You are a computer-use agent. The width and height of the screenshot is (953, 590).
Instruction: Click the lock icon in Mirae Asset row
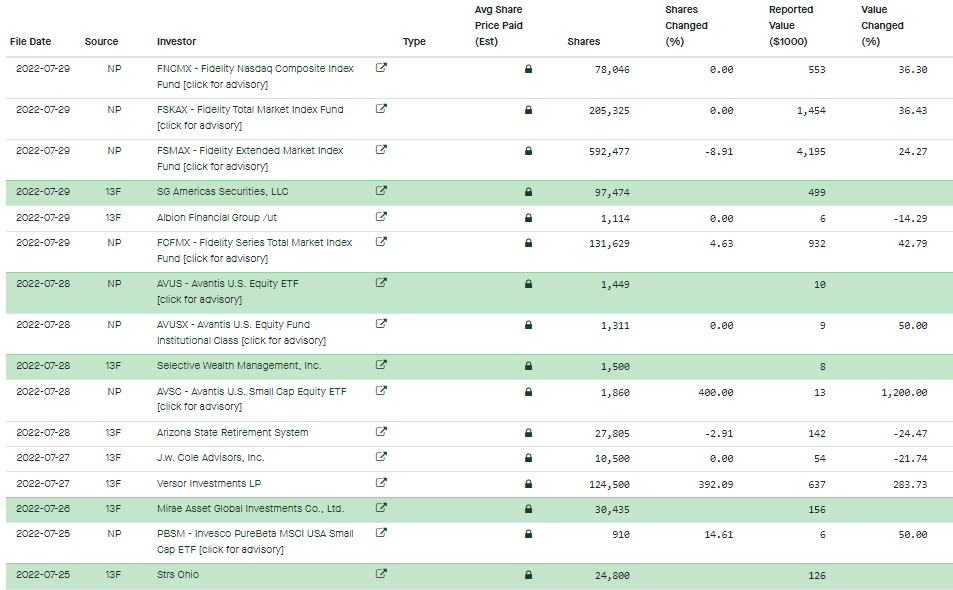pyautogui.click(x=528, y=509)
